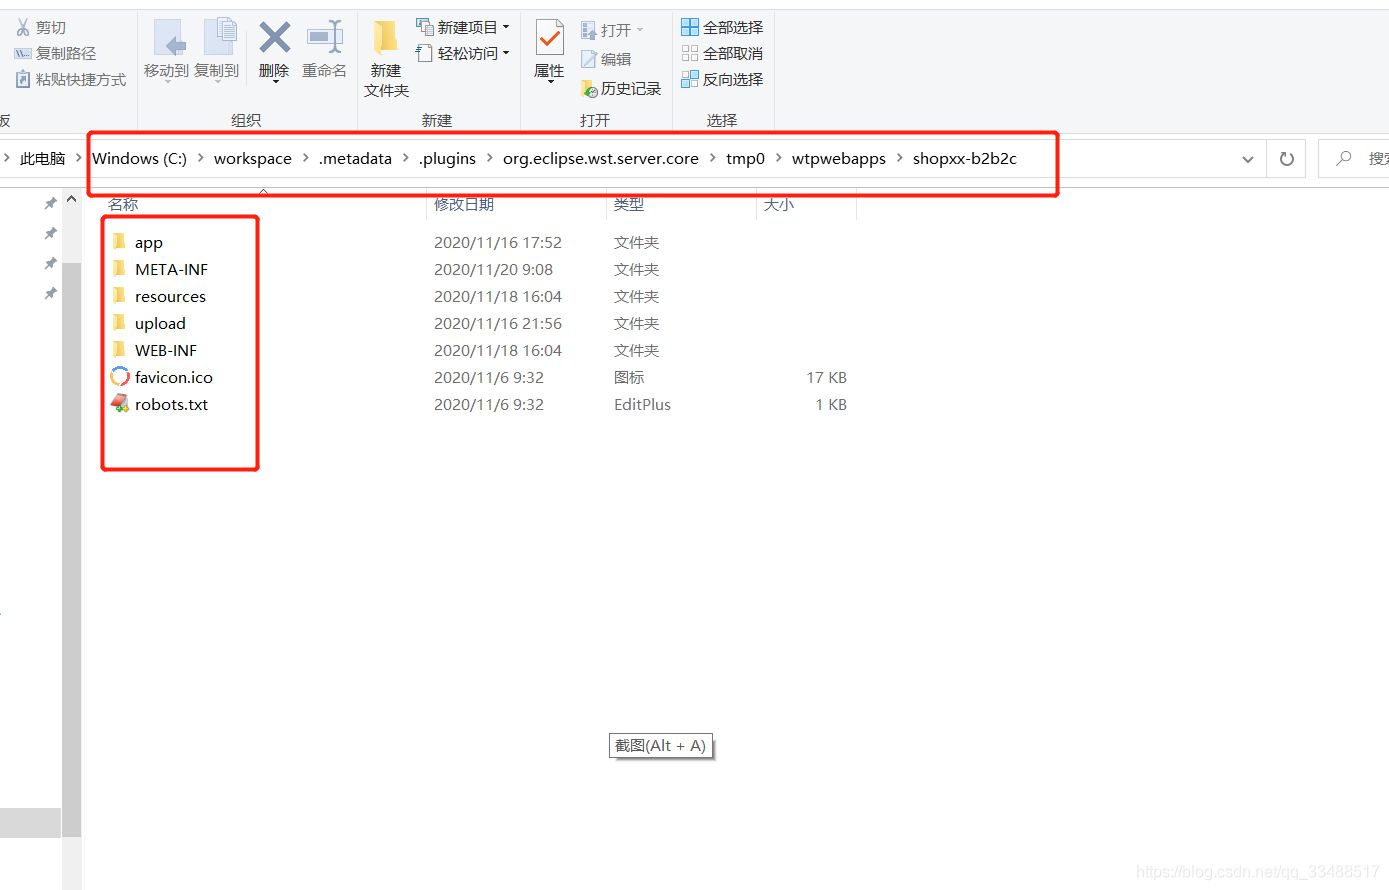The height and width of the screenshot is (890, 1389).
Task: Click tmp0 in the breadcrumb path
Action: pos(745,158)
